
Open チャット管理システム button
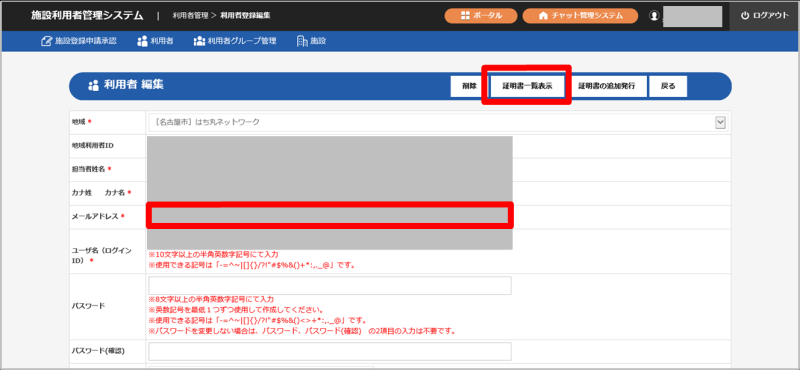coord(580,16)
